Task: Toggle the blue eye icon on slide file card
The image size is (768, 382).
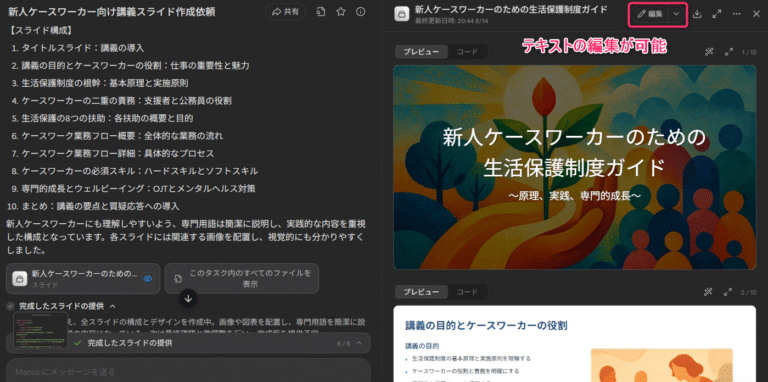Action: coord(147,279)
